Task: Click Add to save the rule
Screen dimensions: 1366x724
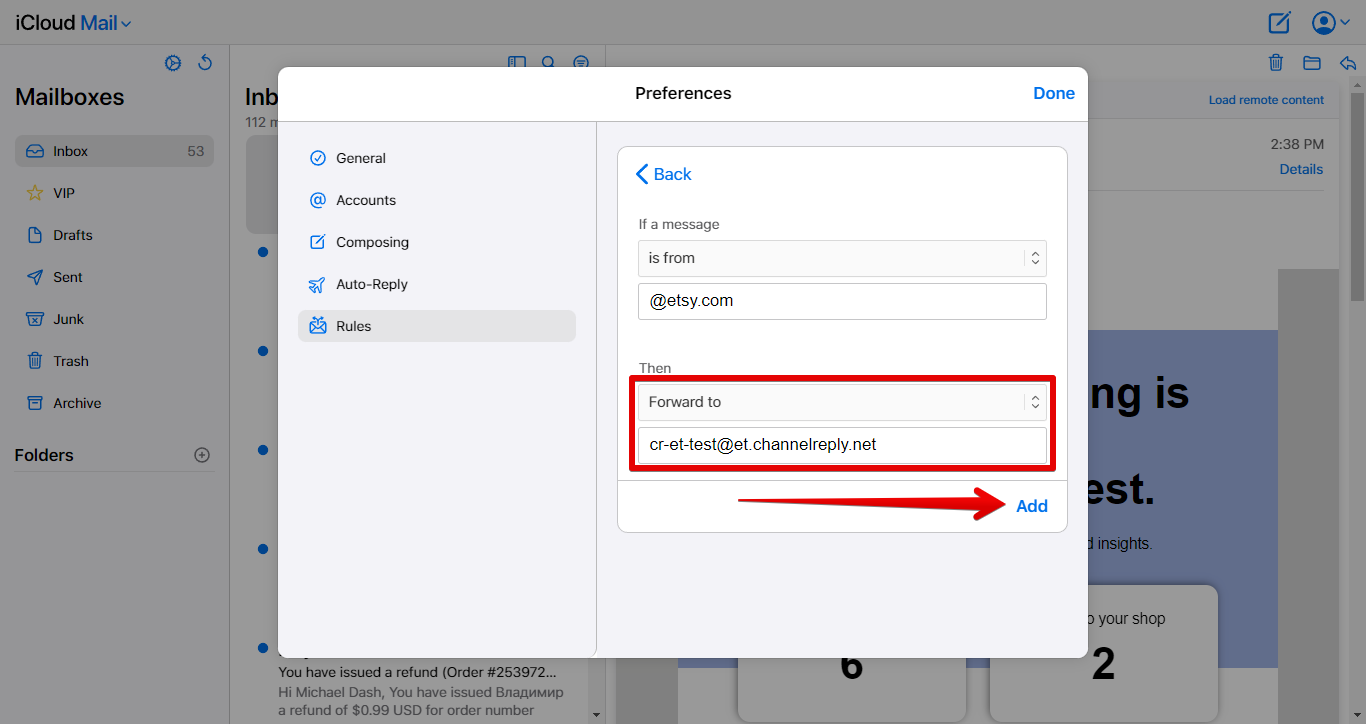Action: 1032,506
